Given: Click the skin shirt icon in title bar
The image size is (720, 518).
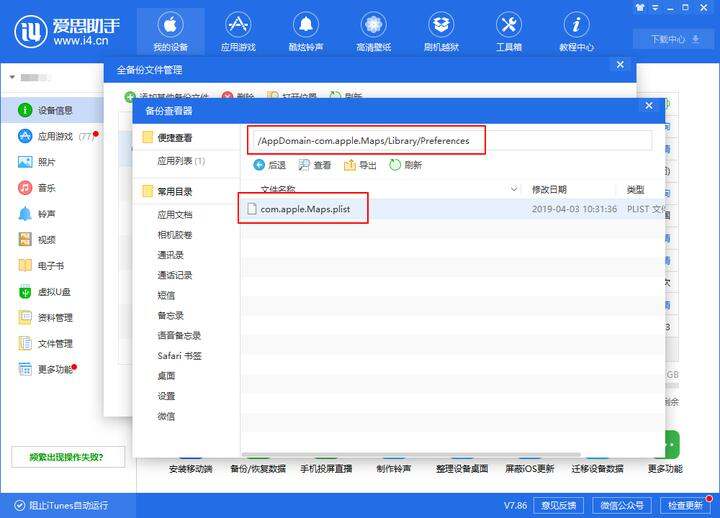Looking at the screenshot, I should tap(640, 7).
